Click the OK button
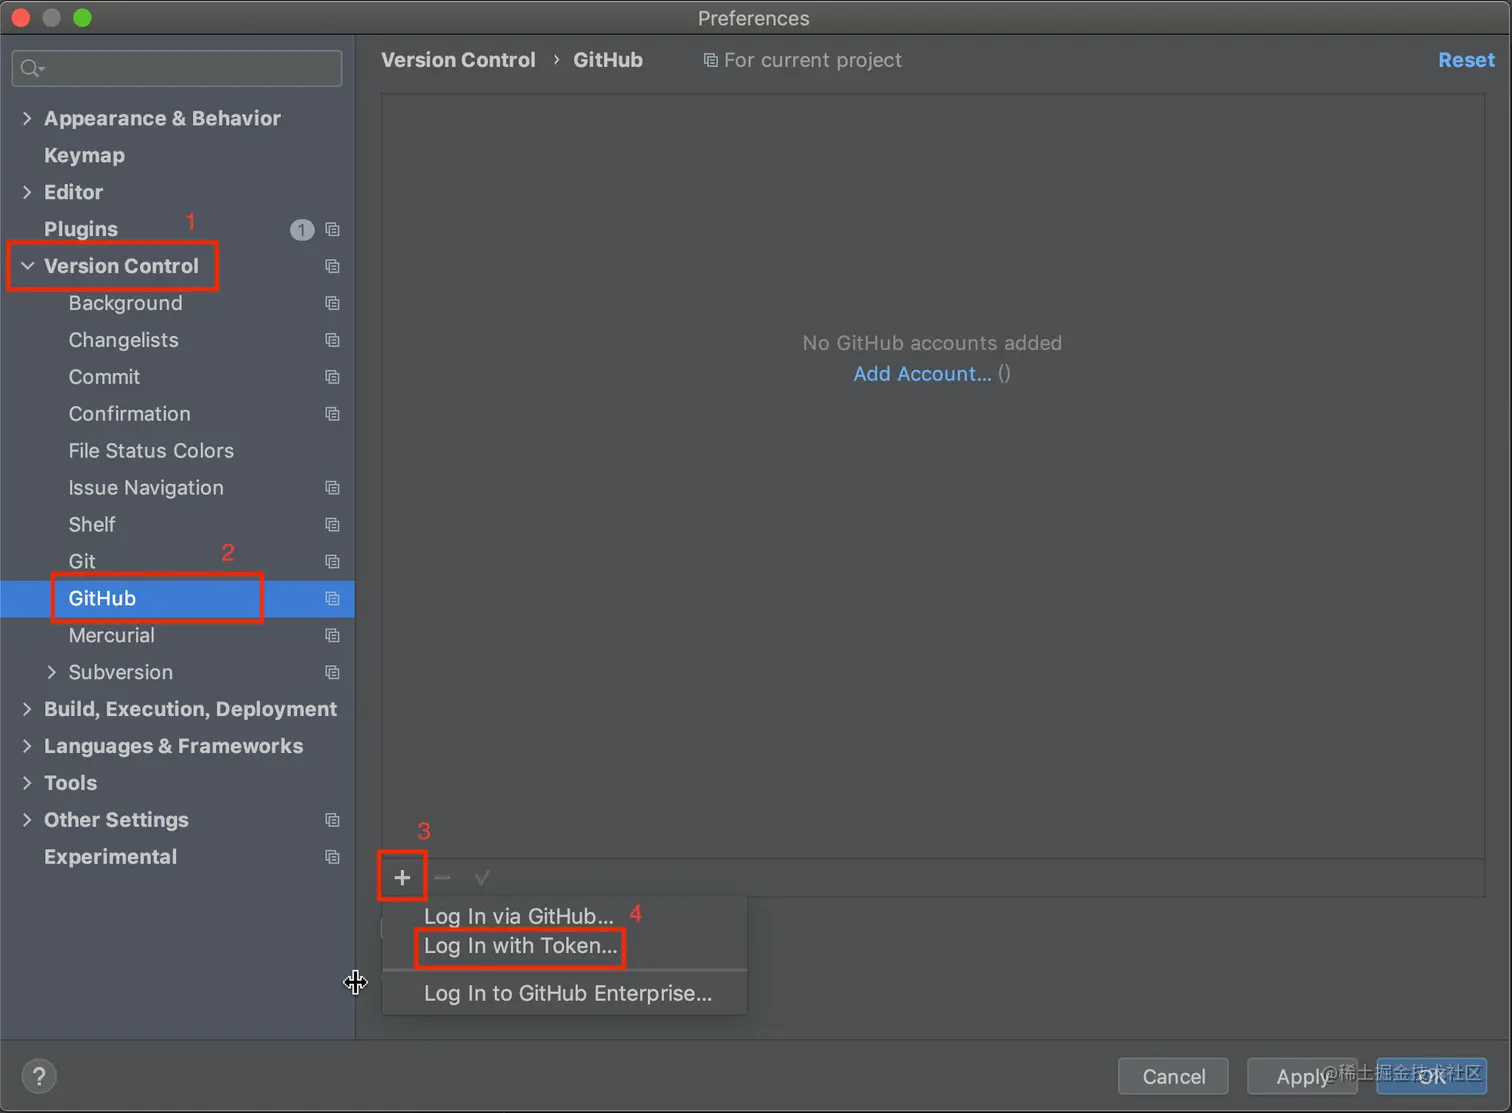This screenshot has width=1512, height=1113. (x=1431, y=1076)
